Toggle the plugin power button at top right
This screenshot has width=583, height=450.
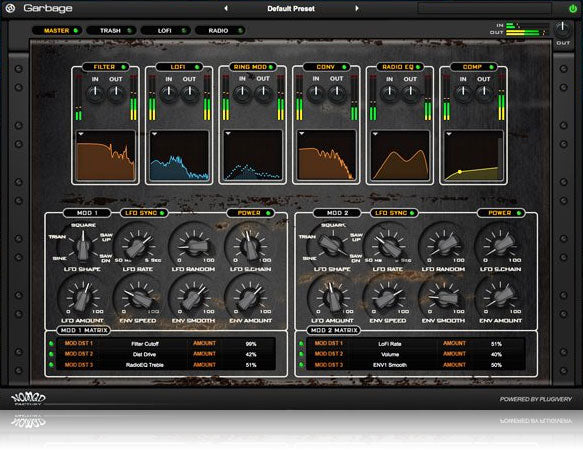[x=573, y=9]
